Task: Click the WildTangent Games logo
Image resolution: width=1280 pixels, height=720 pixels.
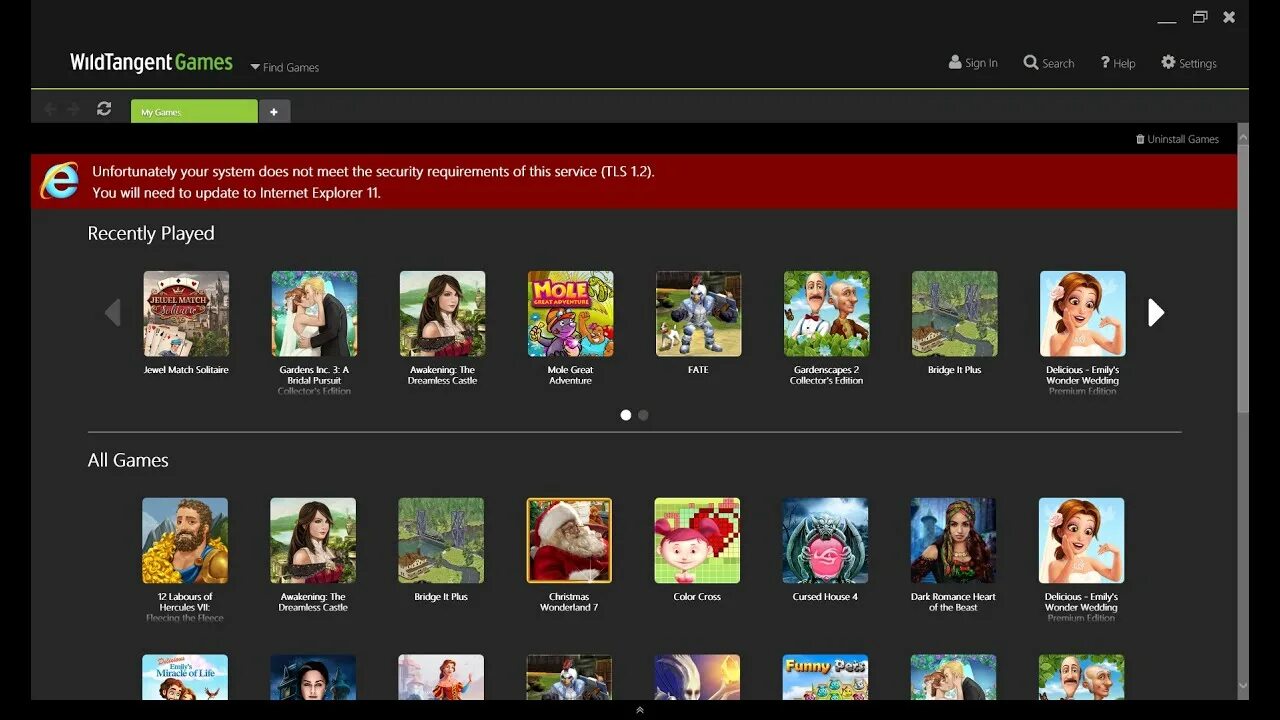Action: tap(151, 62)
